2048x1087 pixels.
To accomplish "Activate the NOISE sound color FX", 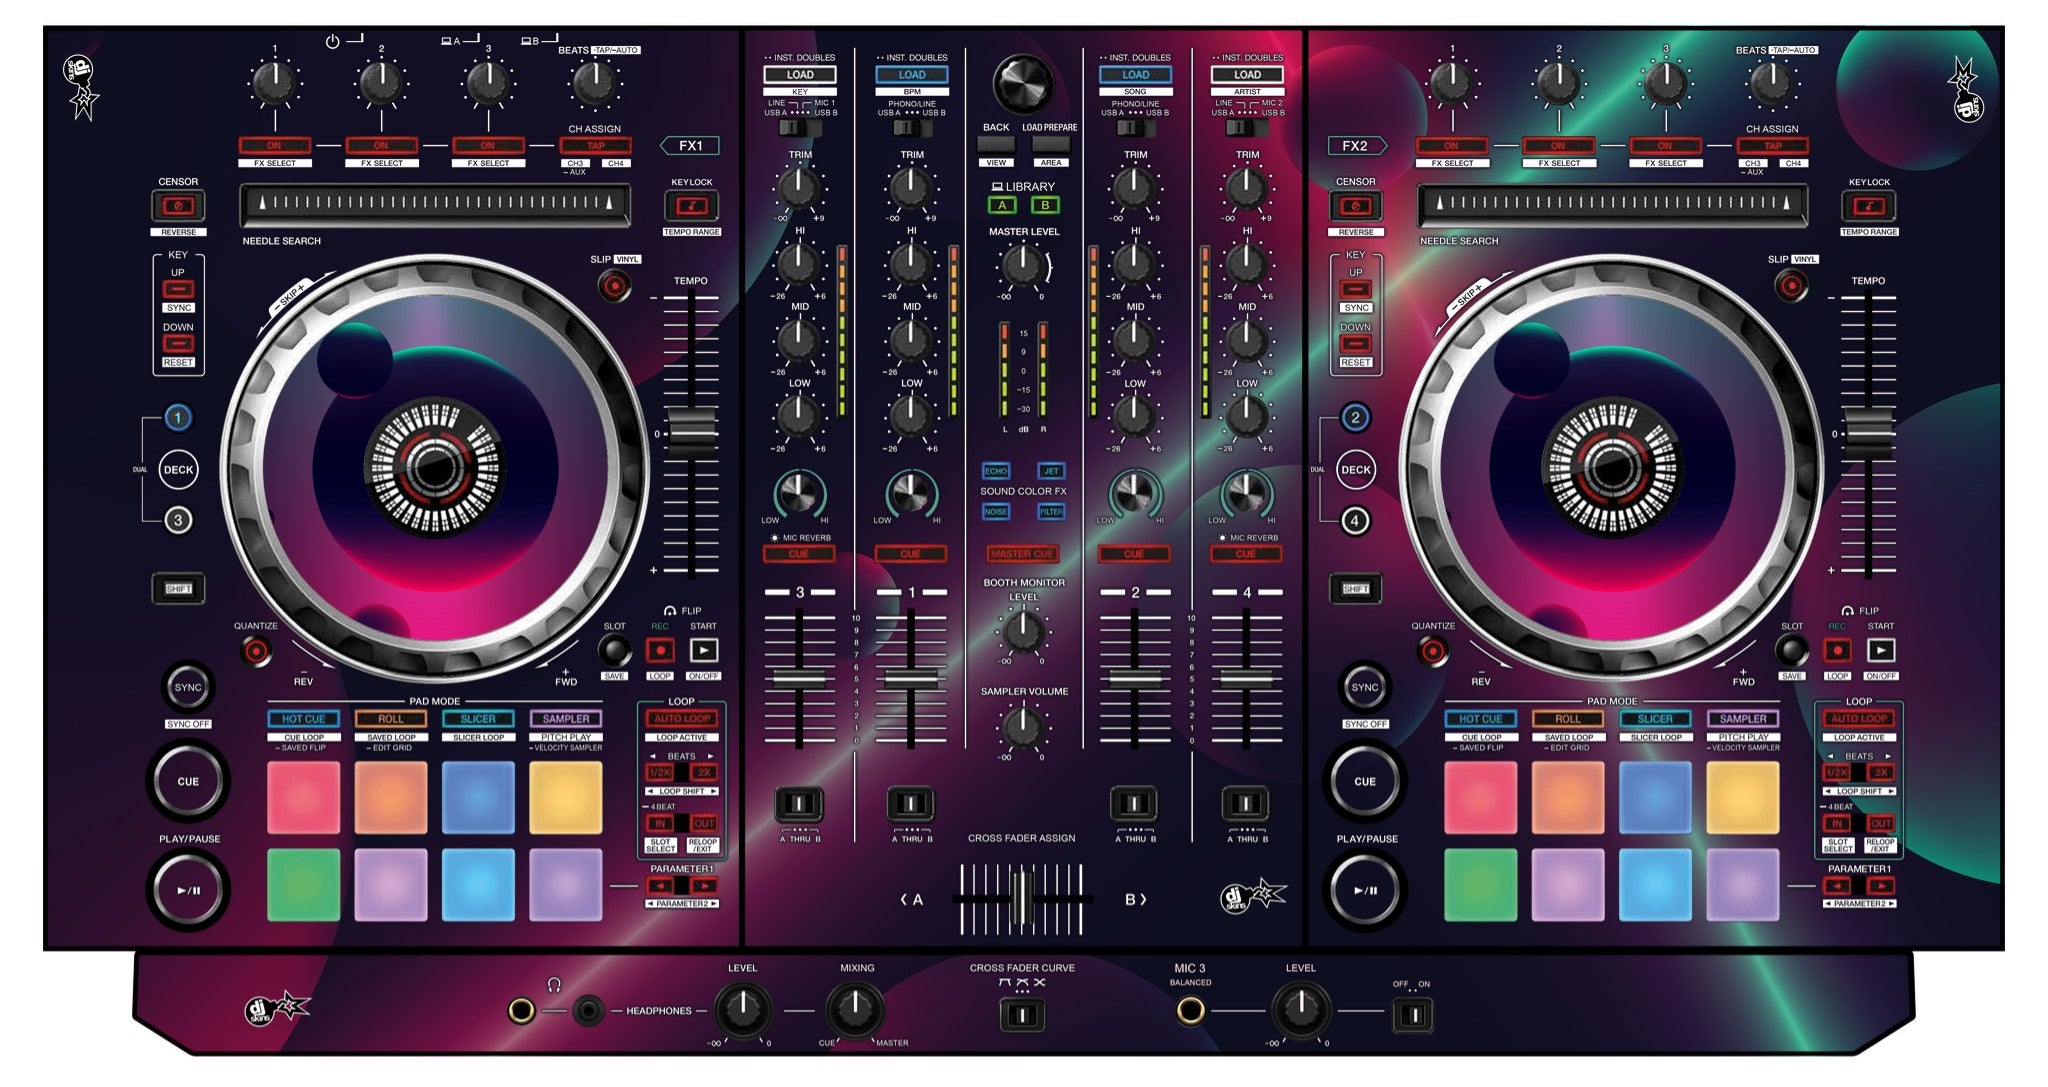I will (x=996, y=512).
